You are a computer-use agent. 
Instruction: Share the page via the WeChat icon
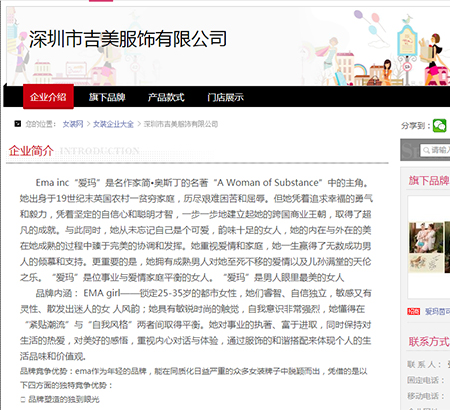pos(439,125)
